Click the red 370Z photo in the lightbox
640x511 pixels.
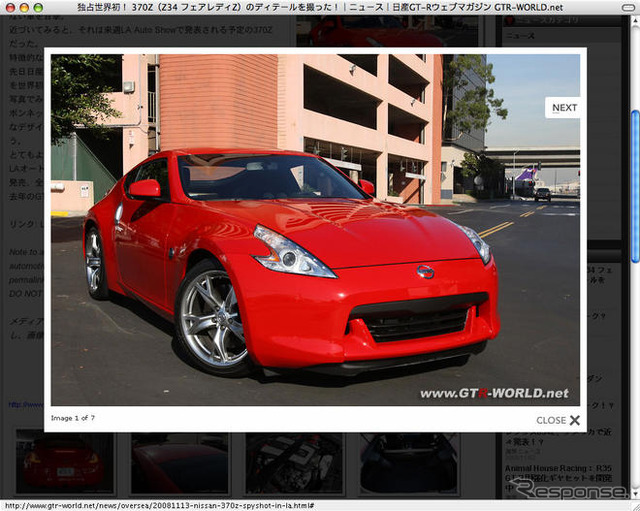[x=315, y=230]
